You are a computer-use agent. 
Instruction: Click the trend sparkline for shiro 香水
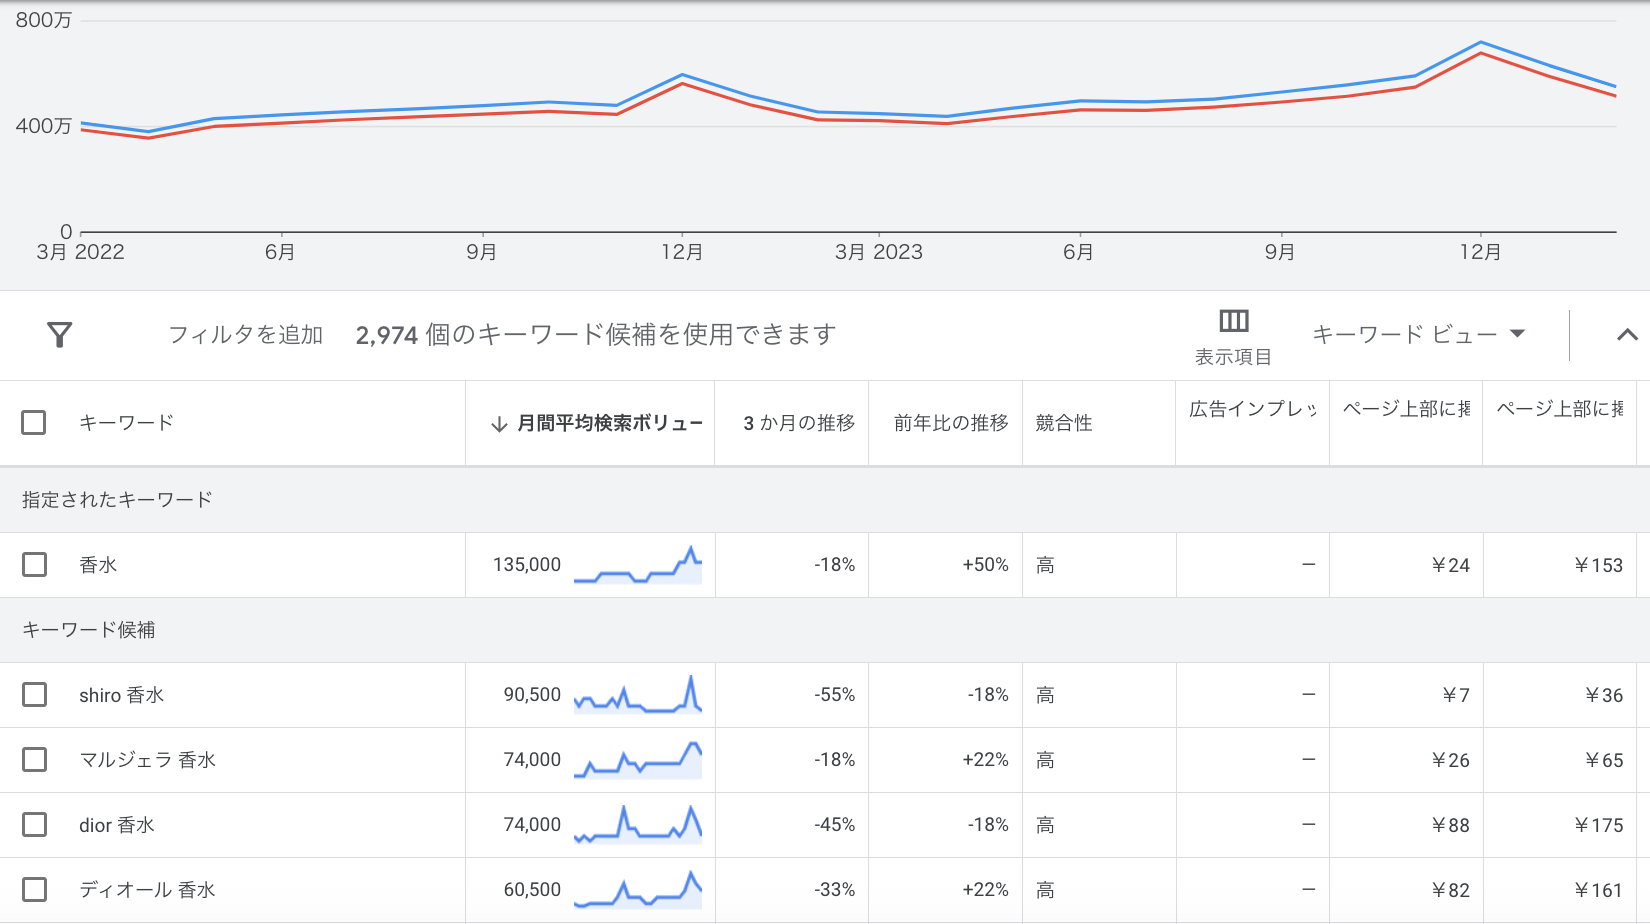pyautogui.click(x=638, y=694)
